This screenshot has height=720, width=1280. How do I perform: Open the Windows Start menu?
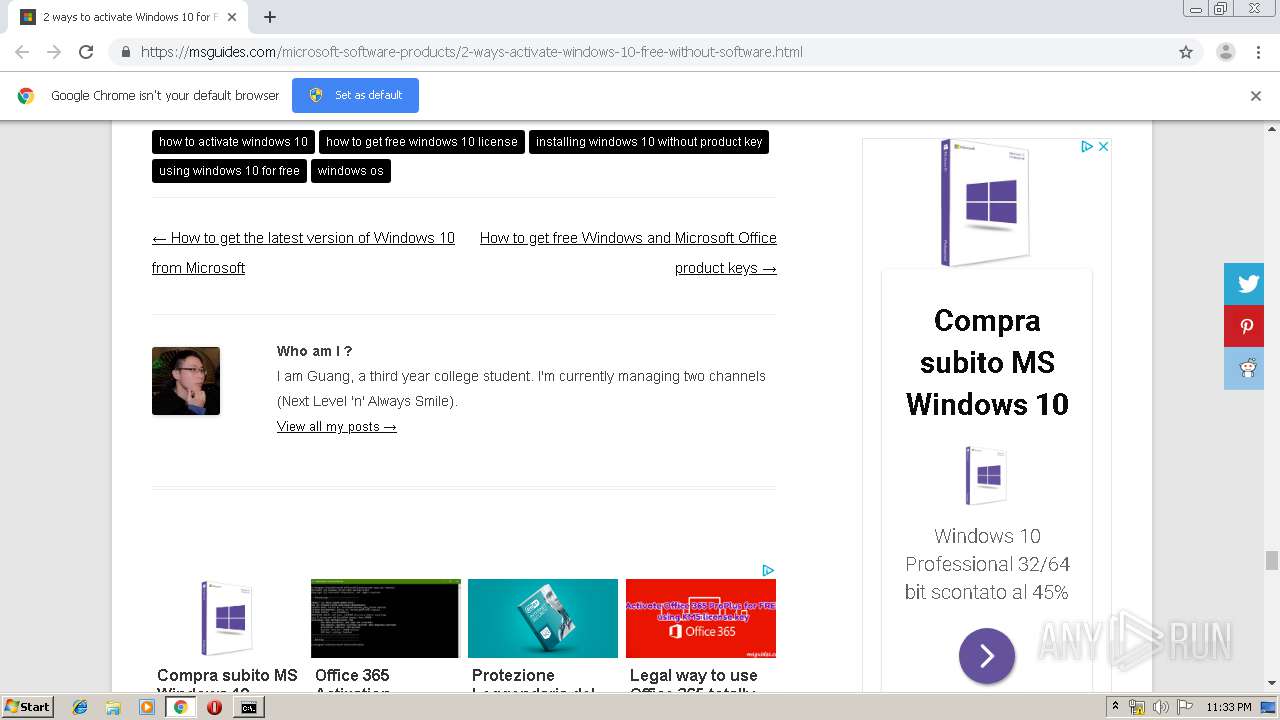tap(28, 706)
